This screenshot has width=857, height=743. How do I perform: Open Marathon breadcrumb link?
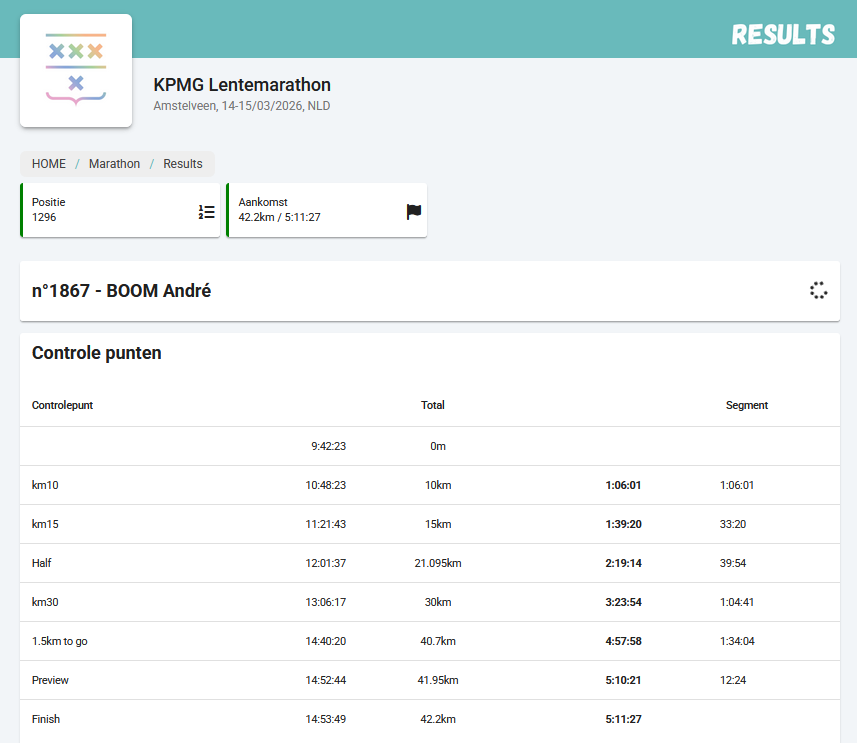[114, 164]
